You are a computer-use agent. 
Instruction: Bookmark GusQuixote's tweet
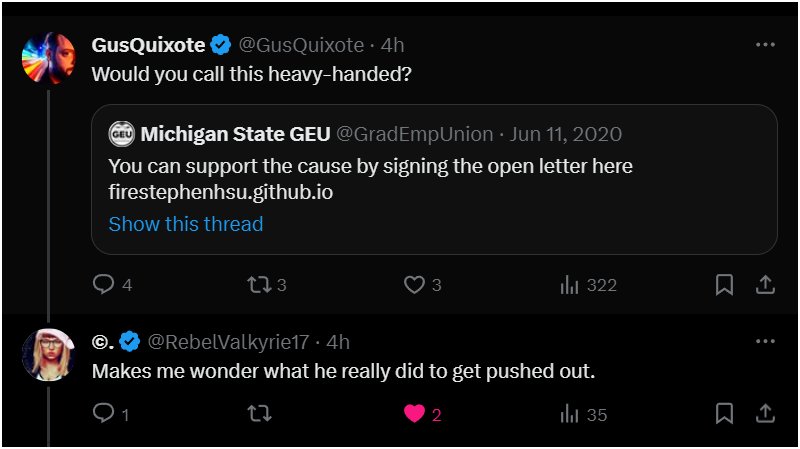725,285
